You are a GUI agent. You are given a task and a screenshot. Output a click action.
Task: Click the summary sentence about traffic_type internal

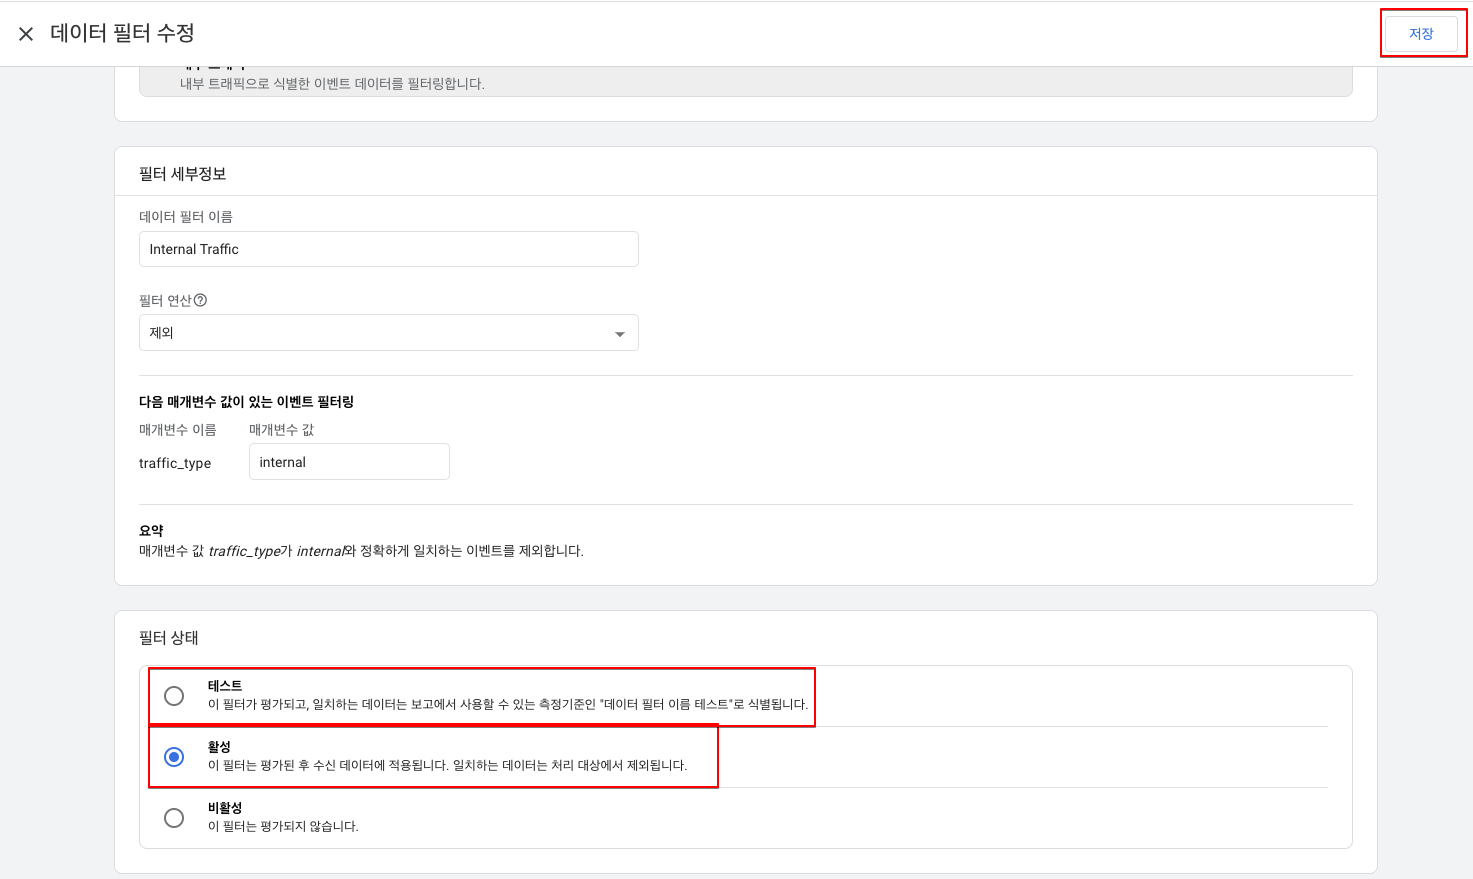pos(361,551)
